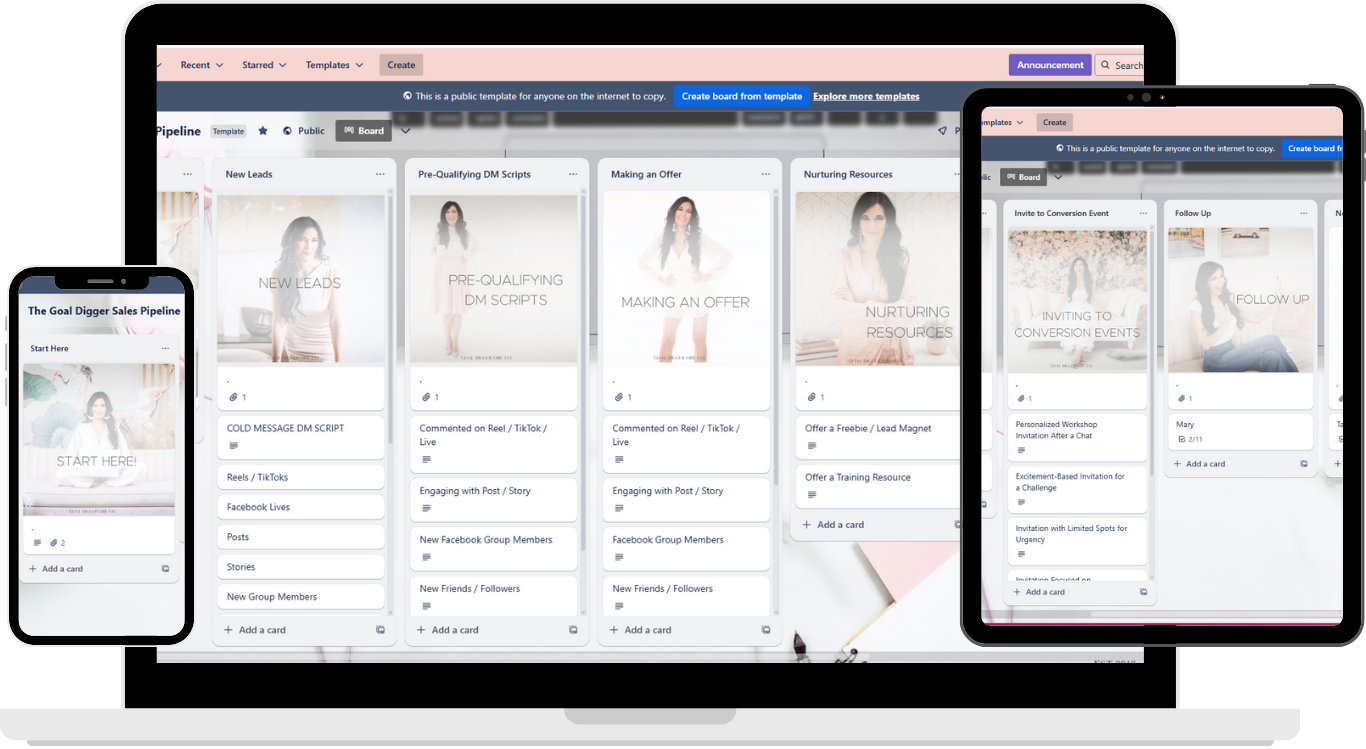Click the Follow Up list template card icon

[1304, 464]
